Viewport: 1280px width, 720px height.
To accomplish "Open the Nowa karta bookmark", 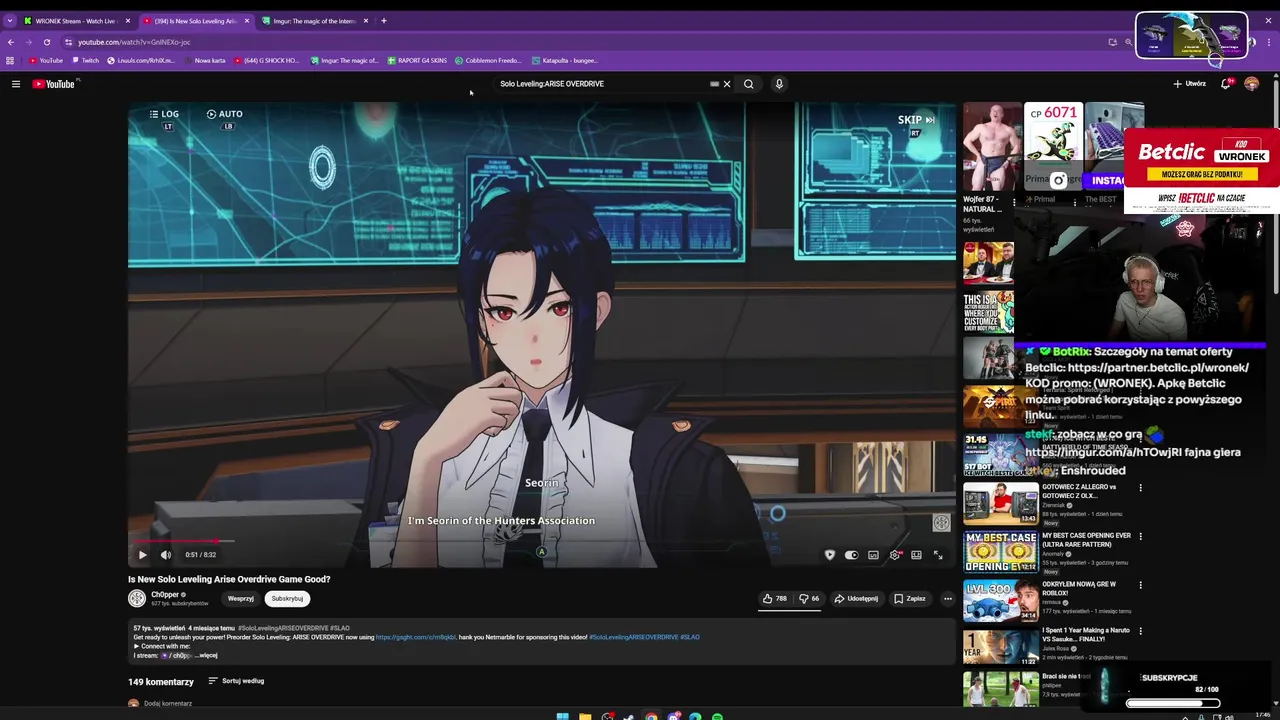I will pos(205,60).
